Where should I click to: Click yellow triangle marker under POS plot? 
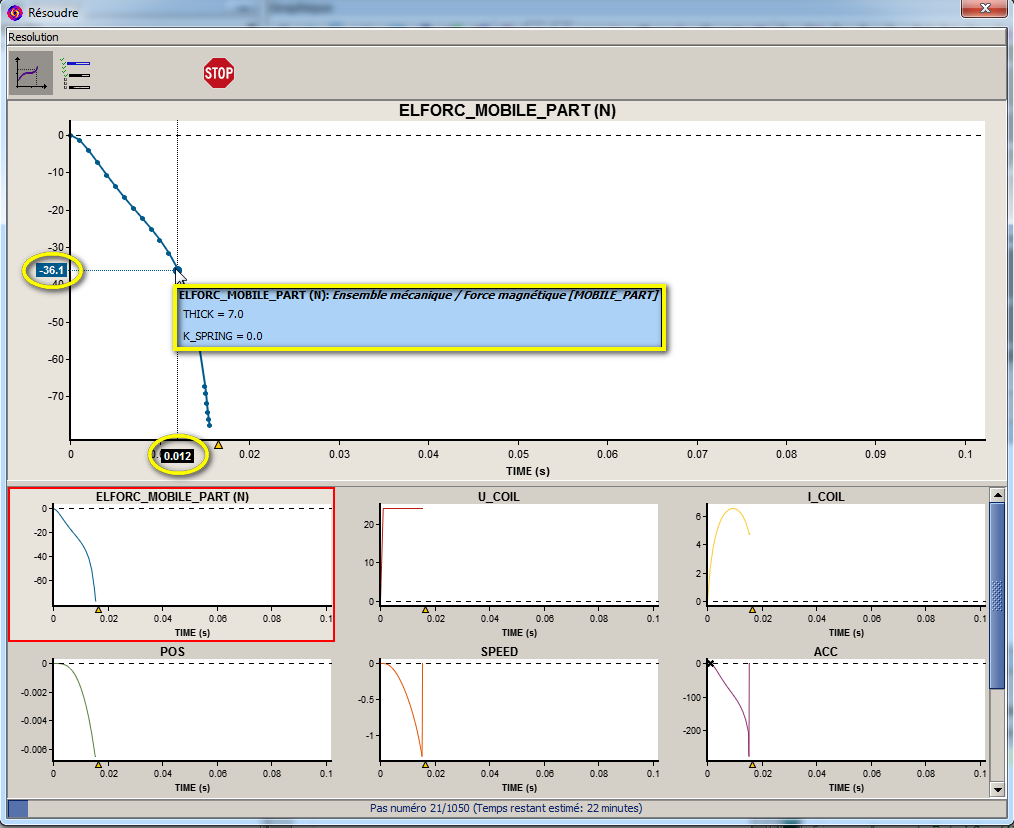[x=98, y=764]
